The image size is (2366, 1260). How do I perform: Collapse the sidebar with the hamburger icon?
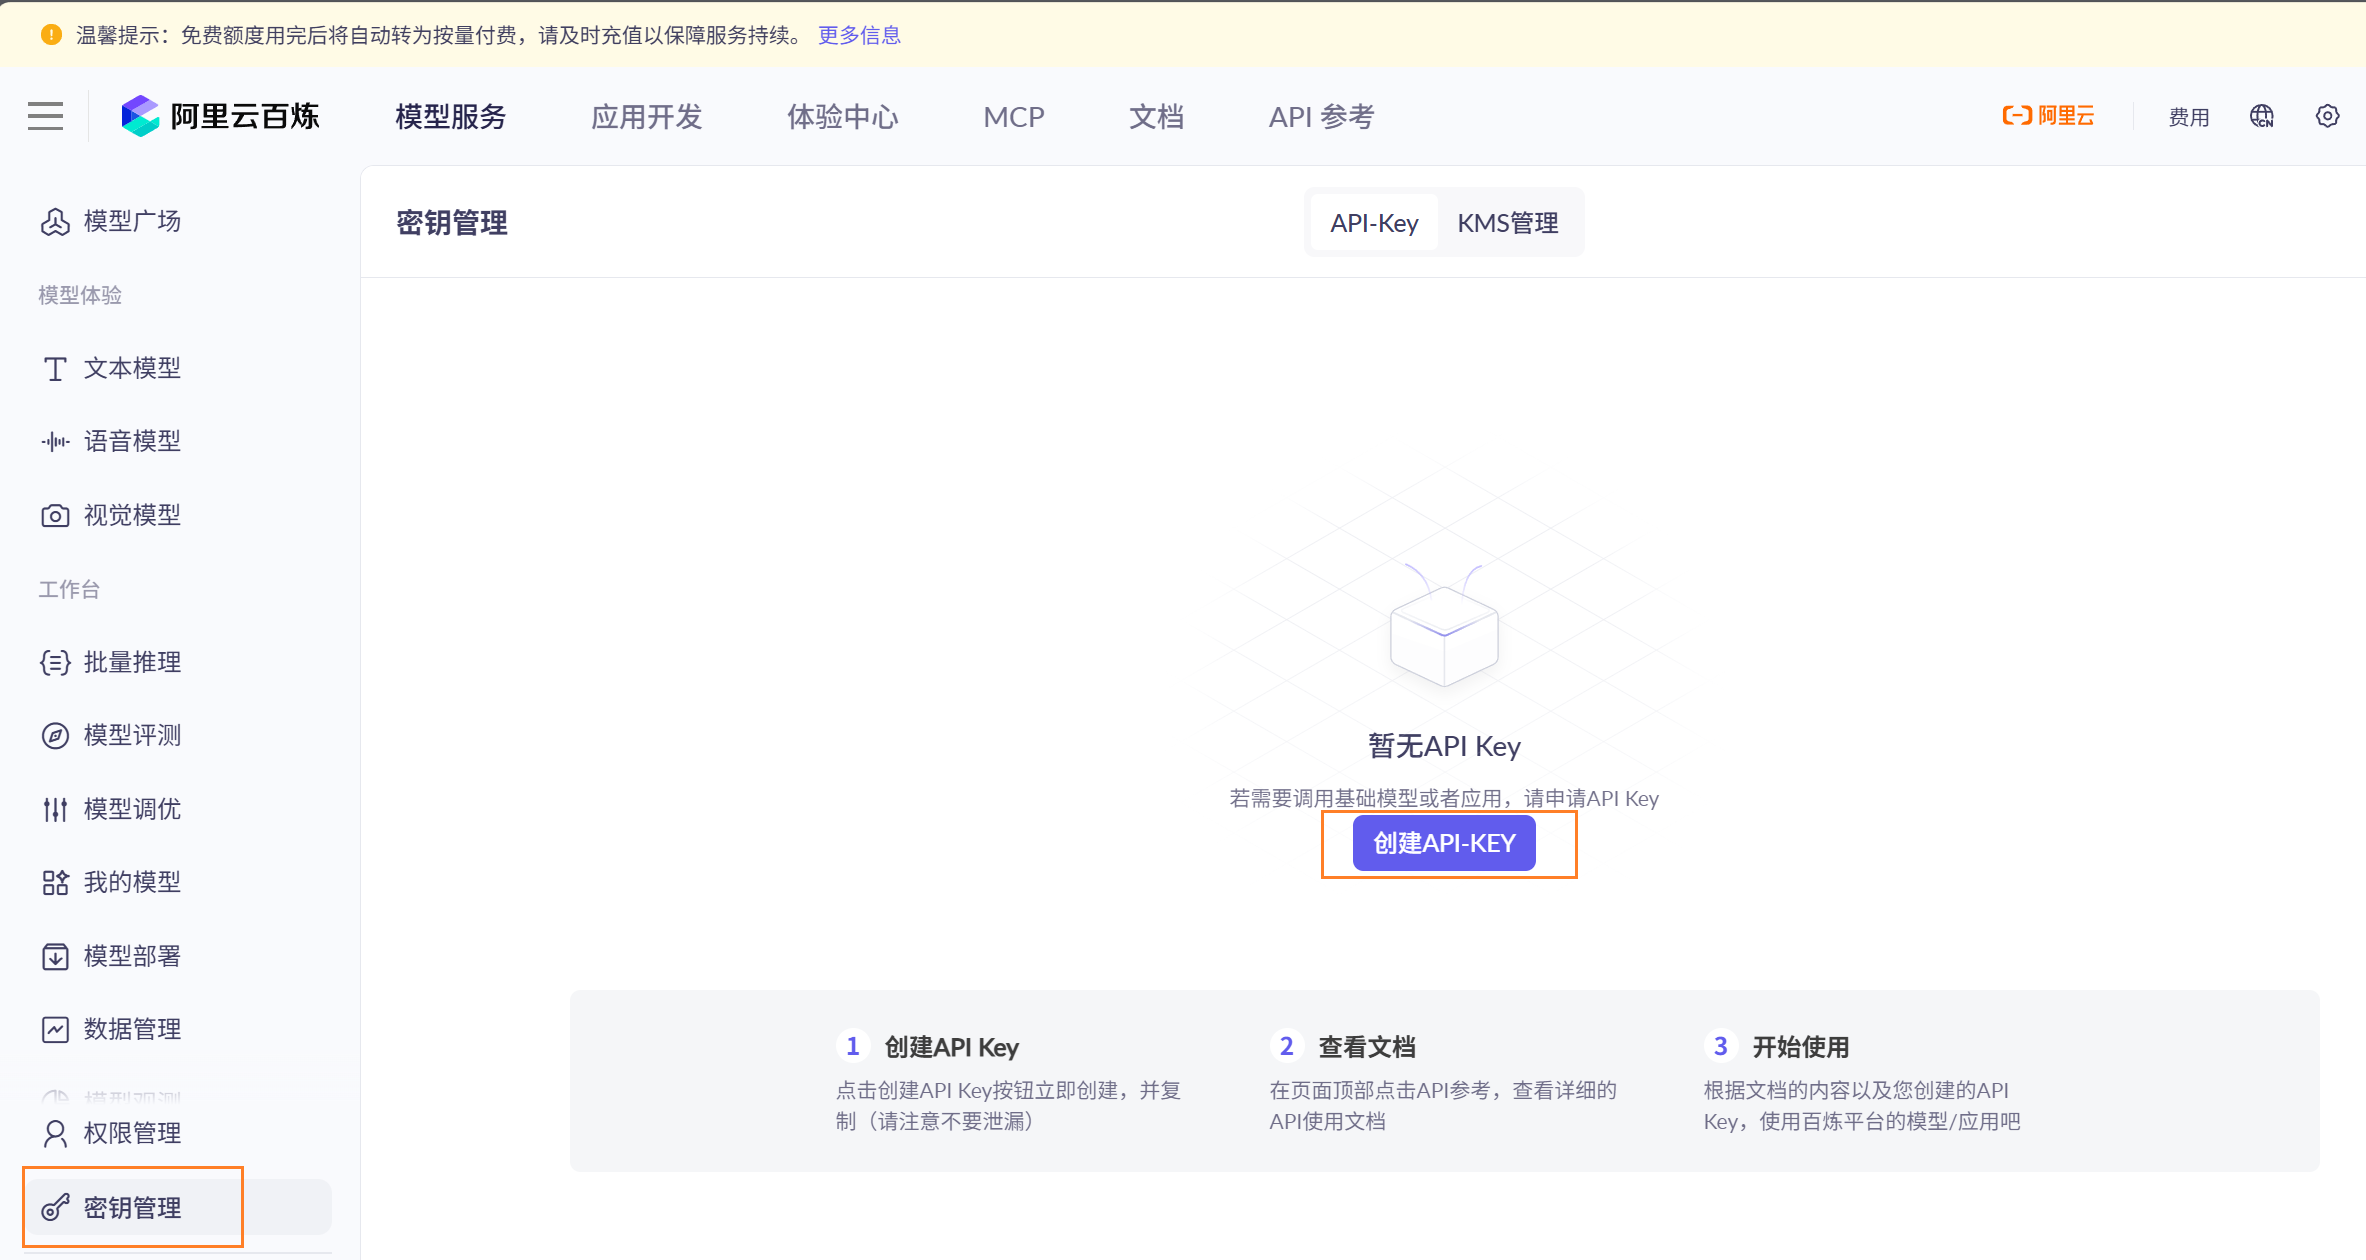44,116
